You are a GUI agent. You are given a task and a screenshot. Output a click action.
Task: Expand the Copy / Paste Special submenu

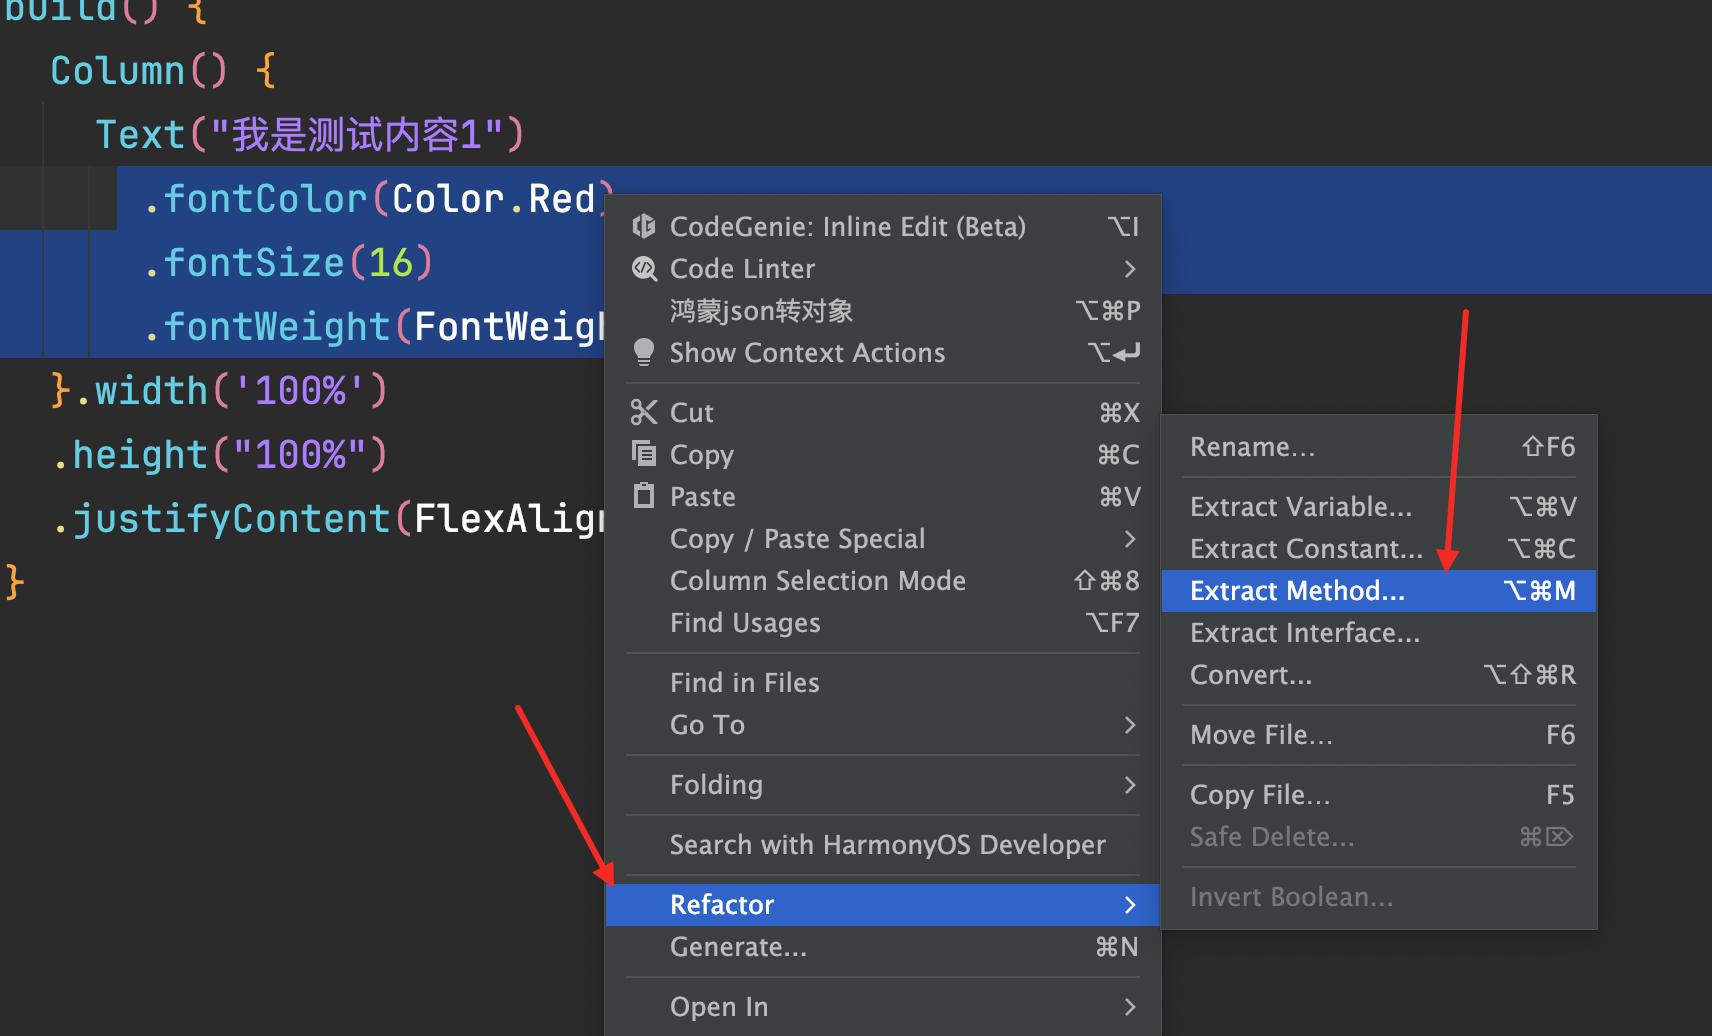click(1130, 539)
